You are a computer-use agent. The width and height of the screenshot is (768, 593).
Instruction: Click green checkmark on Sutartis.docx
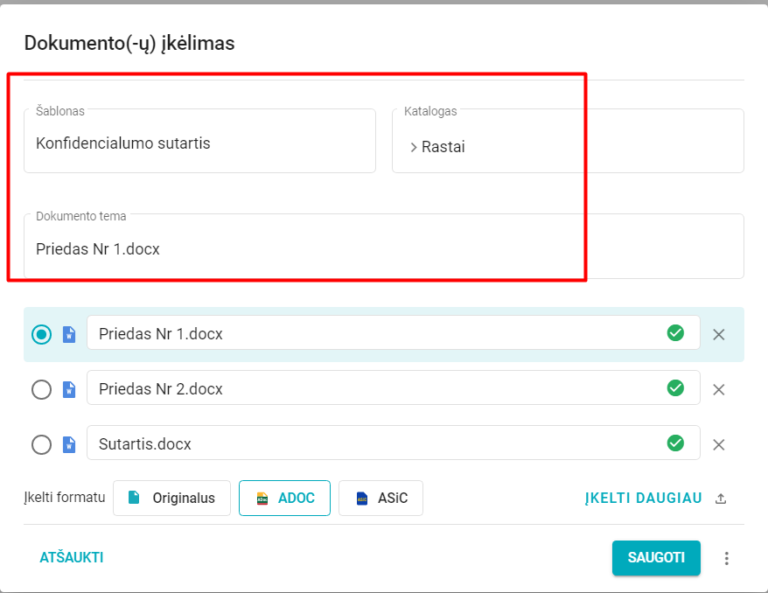[676, 443]
